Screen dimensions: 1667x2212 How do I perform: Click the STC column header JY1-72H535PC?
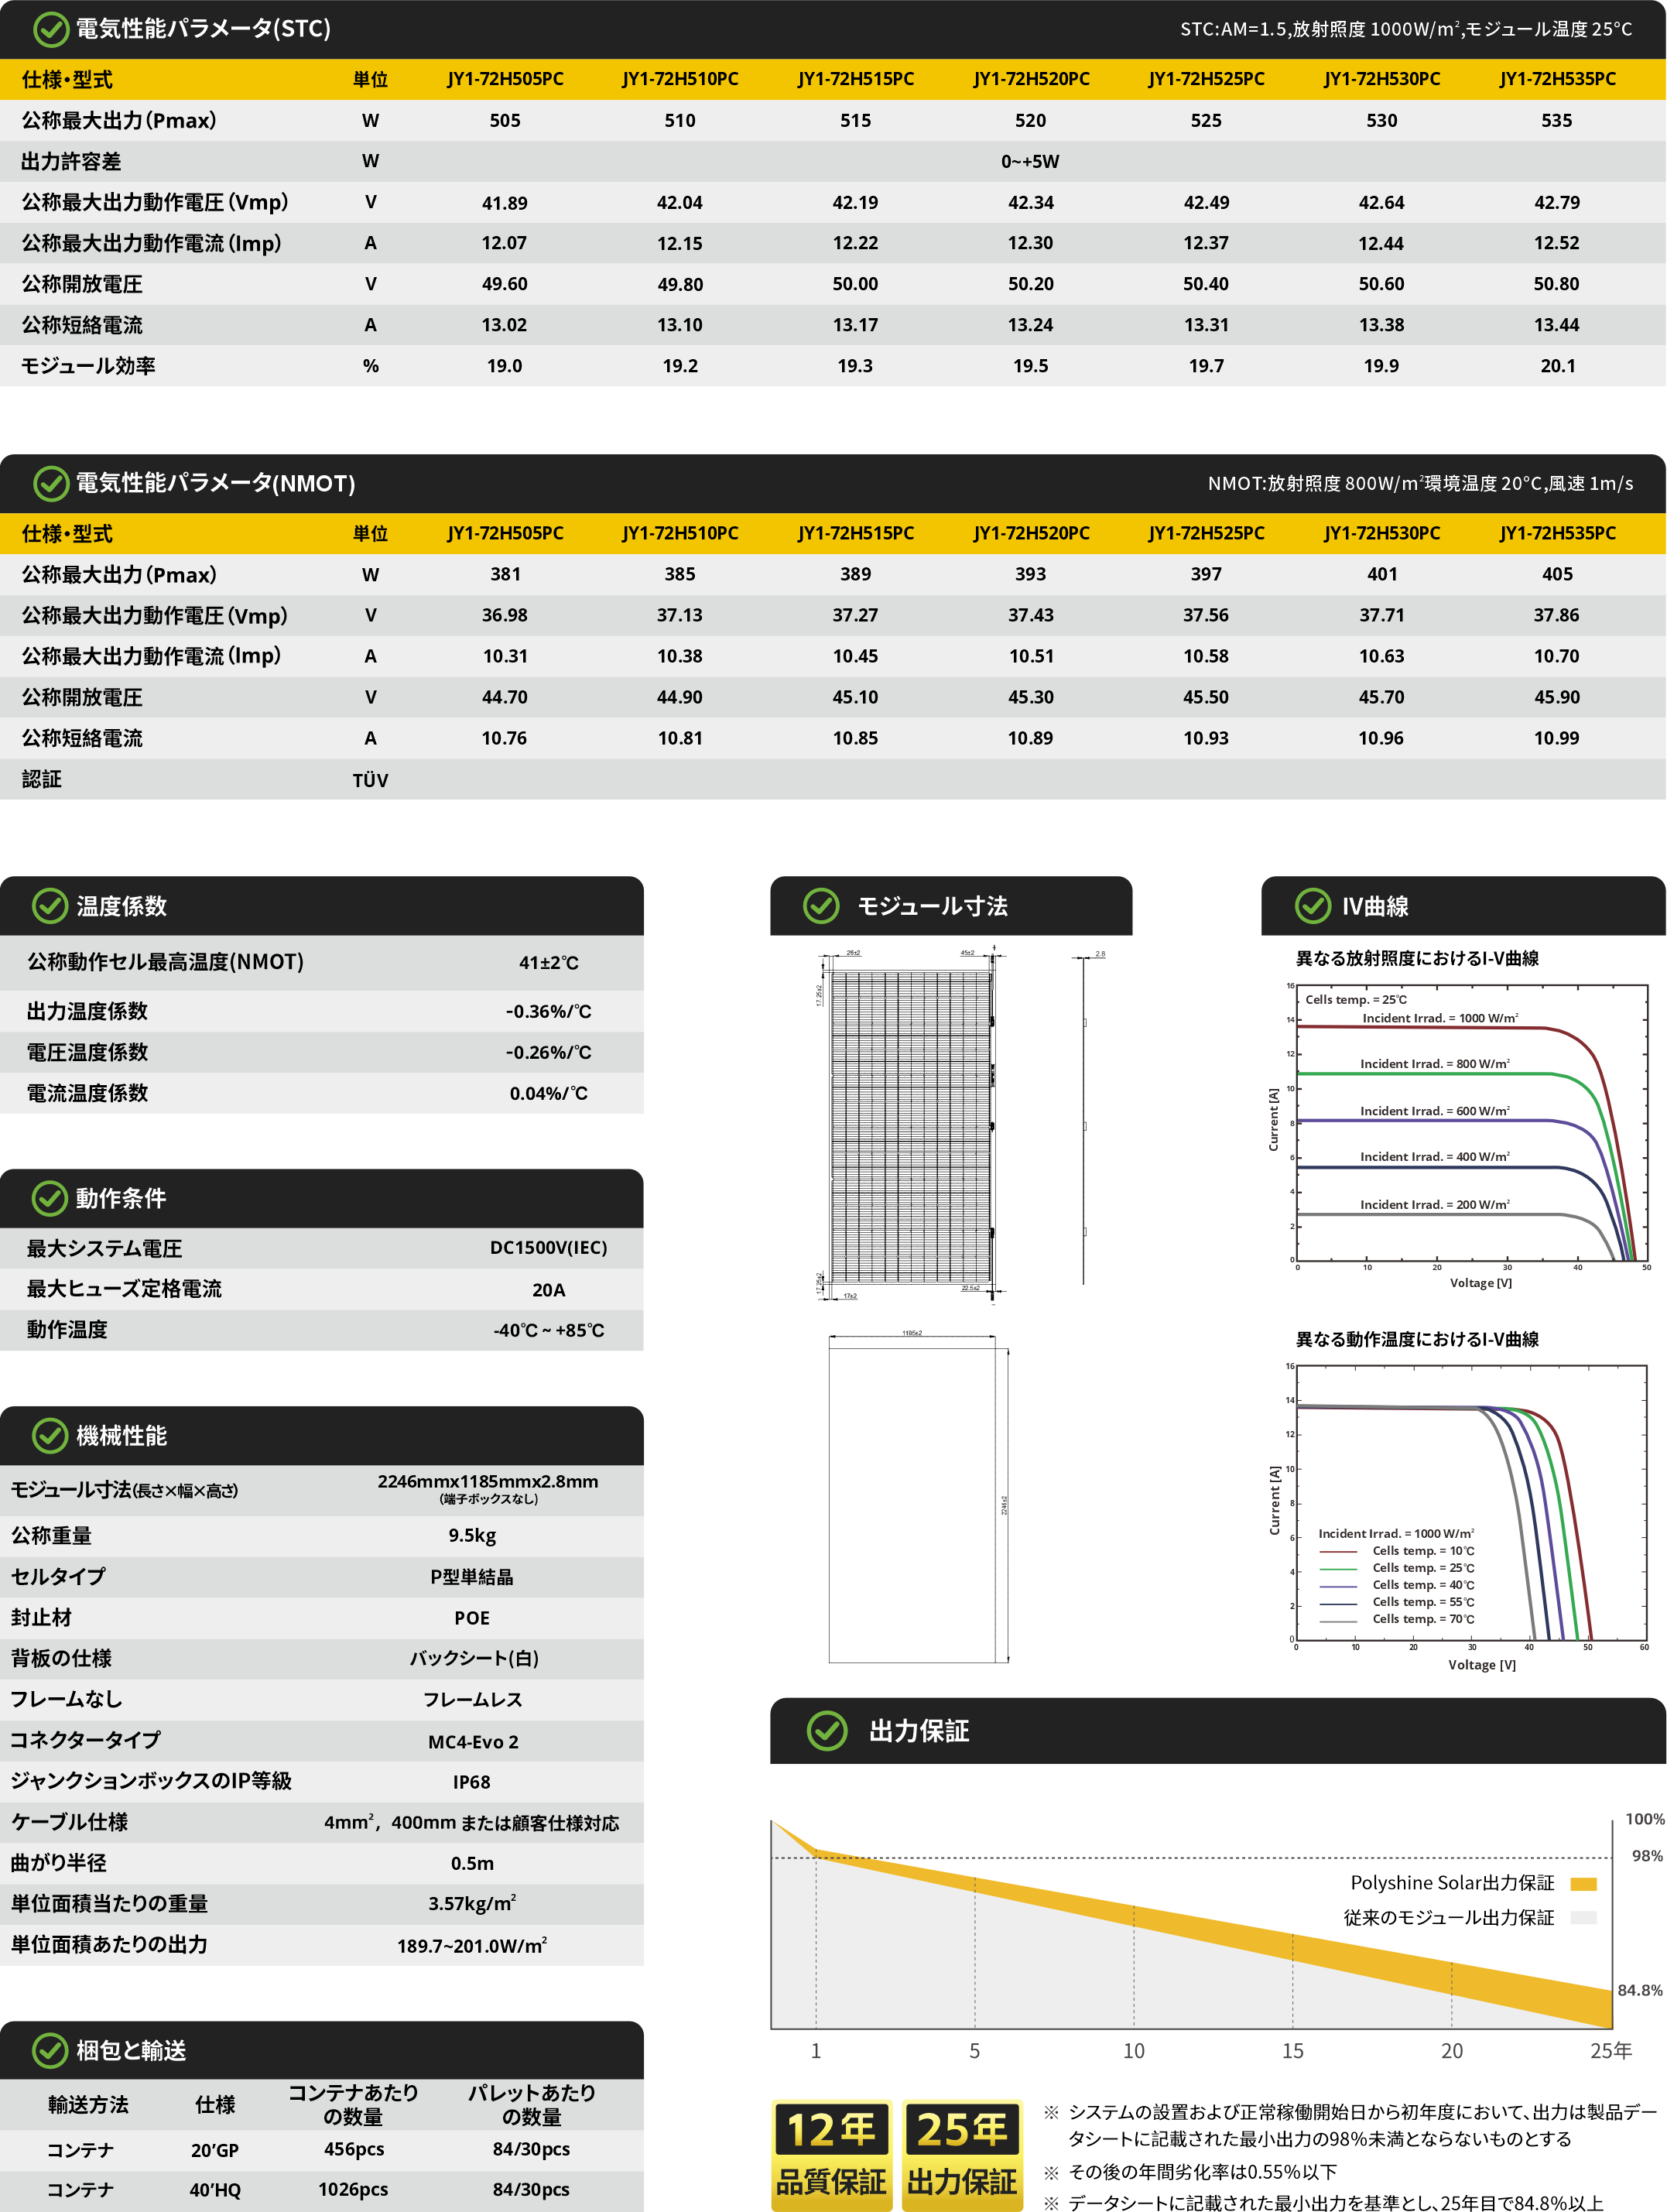pyautogui.click(x=1557, y=79)
